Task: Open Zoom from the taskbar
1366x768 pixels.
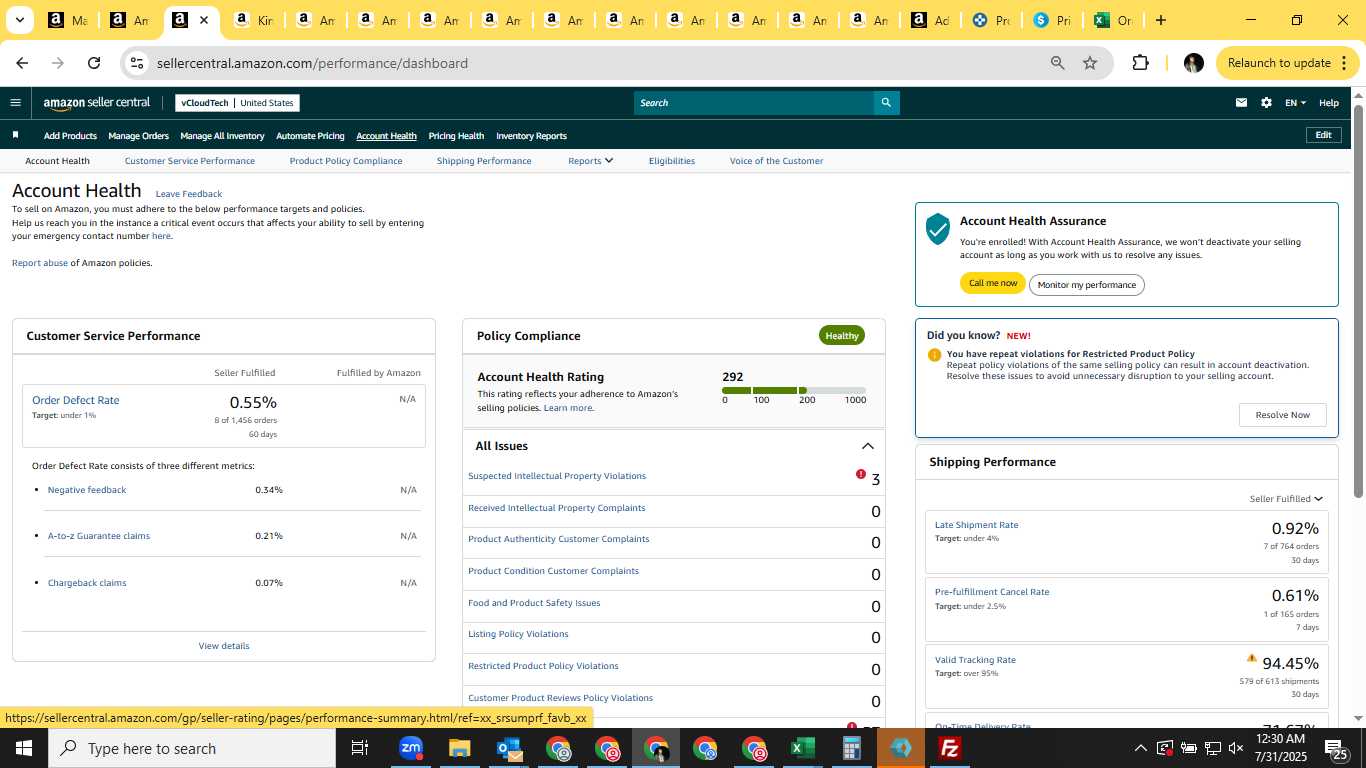Action: 410,748
